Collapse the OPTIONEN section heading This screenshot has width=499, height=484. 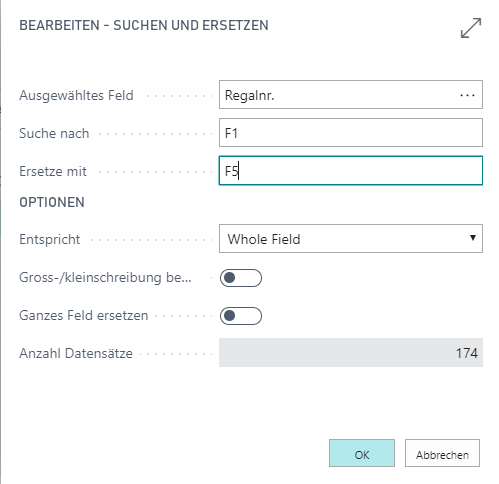click(52, 202)
